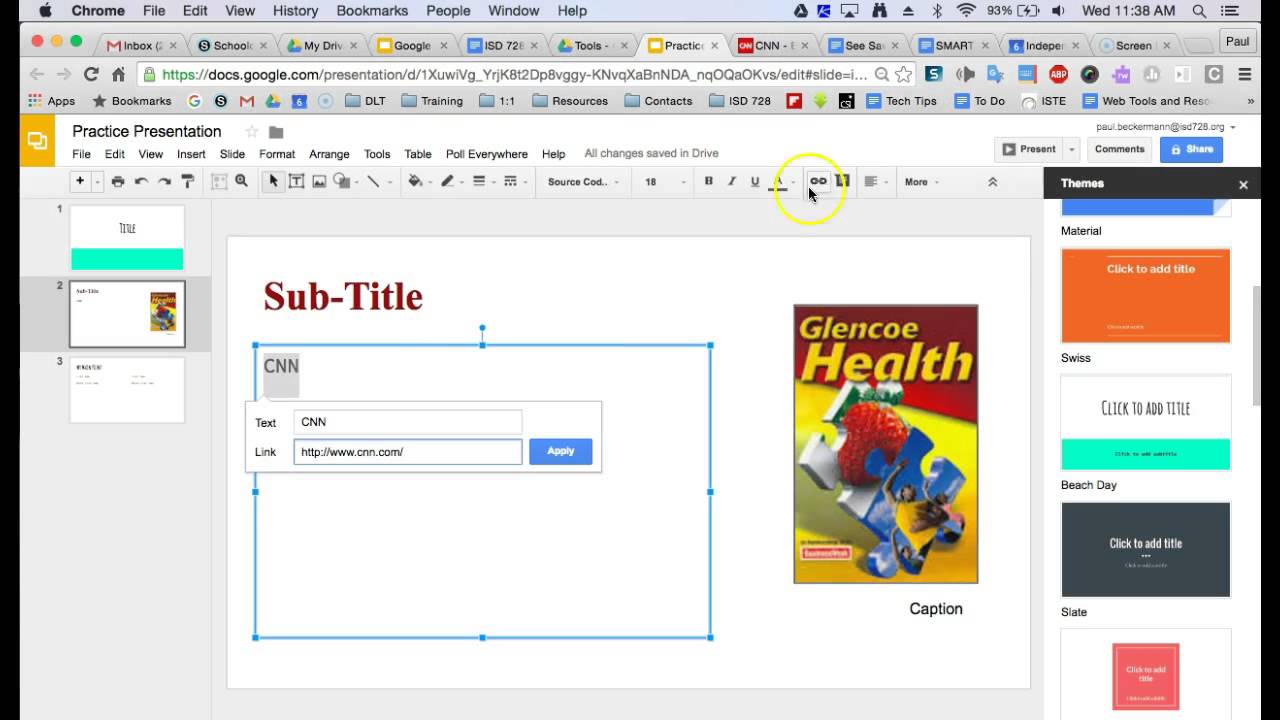Select slide 3 thumbnail in filmstrip
Screen dimensions: 1280x720
(127, 390)
